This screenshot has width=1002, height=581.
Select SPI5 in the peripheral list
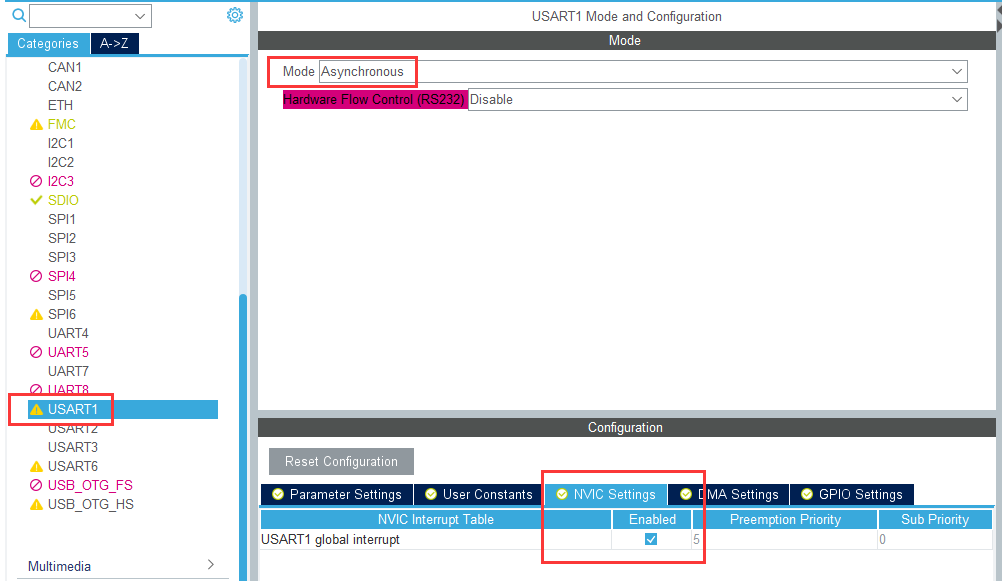point(62,295)
